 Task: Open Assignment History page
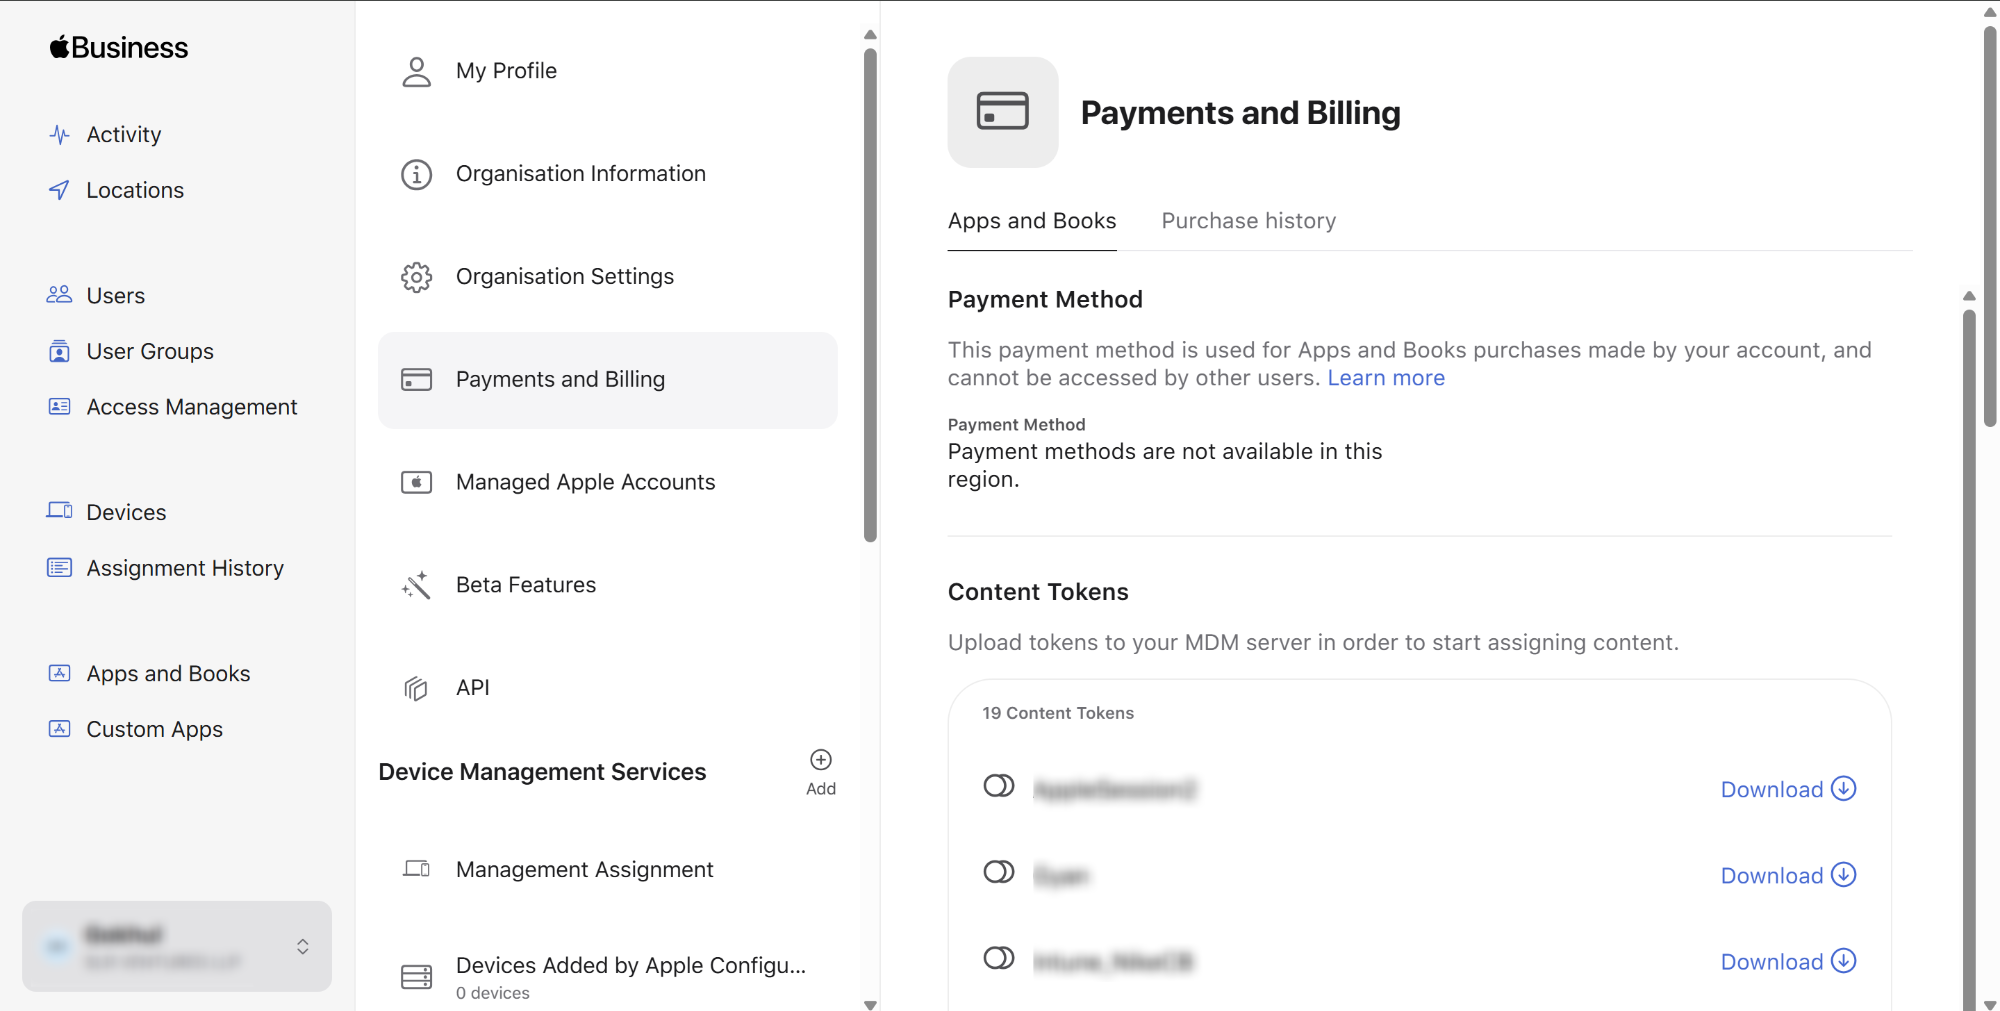tap(185, 568)
